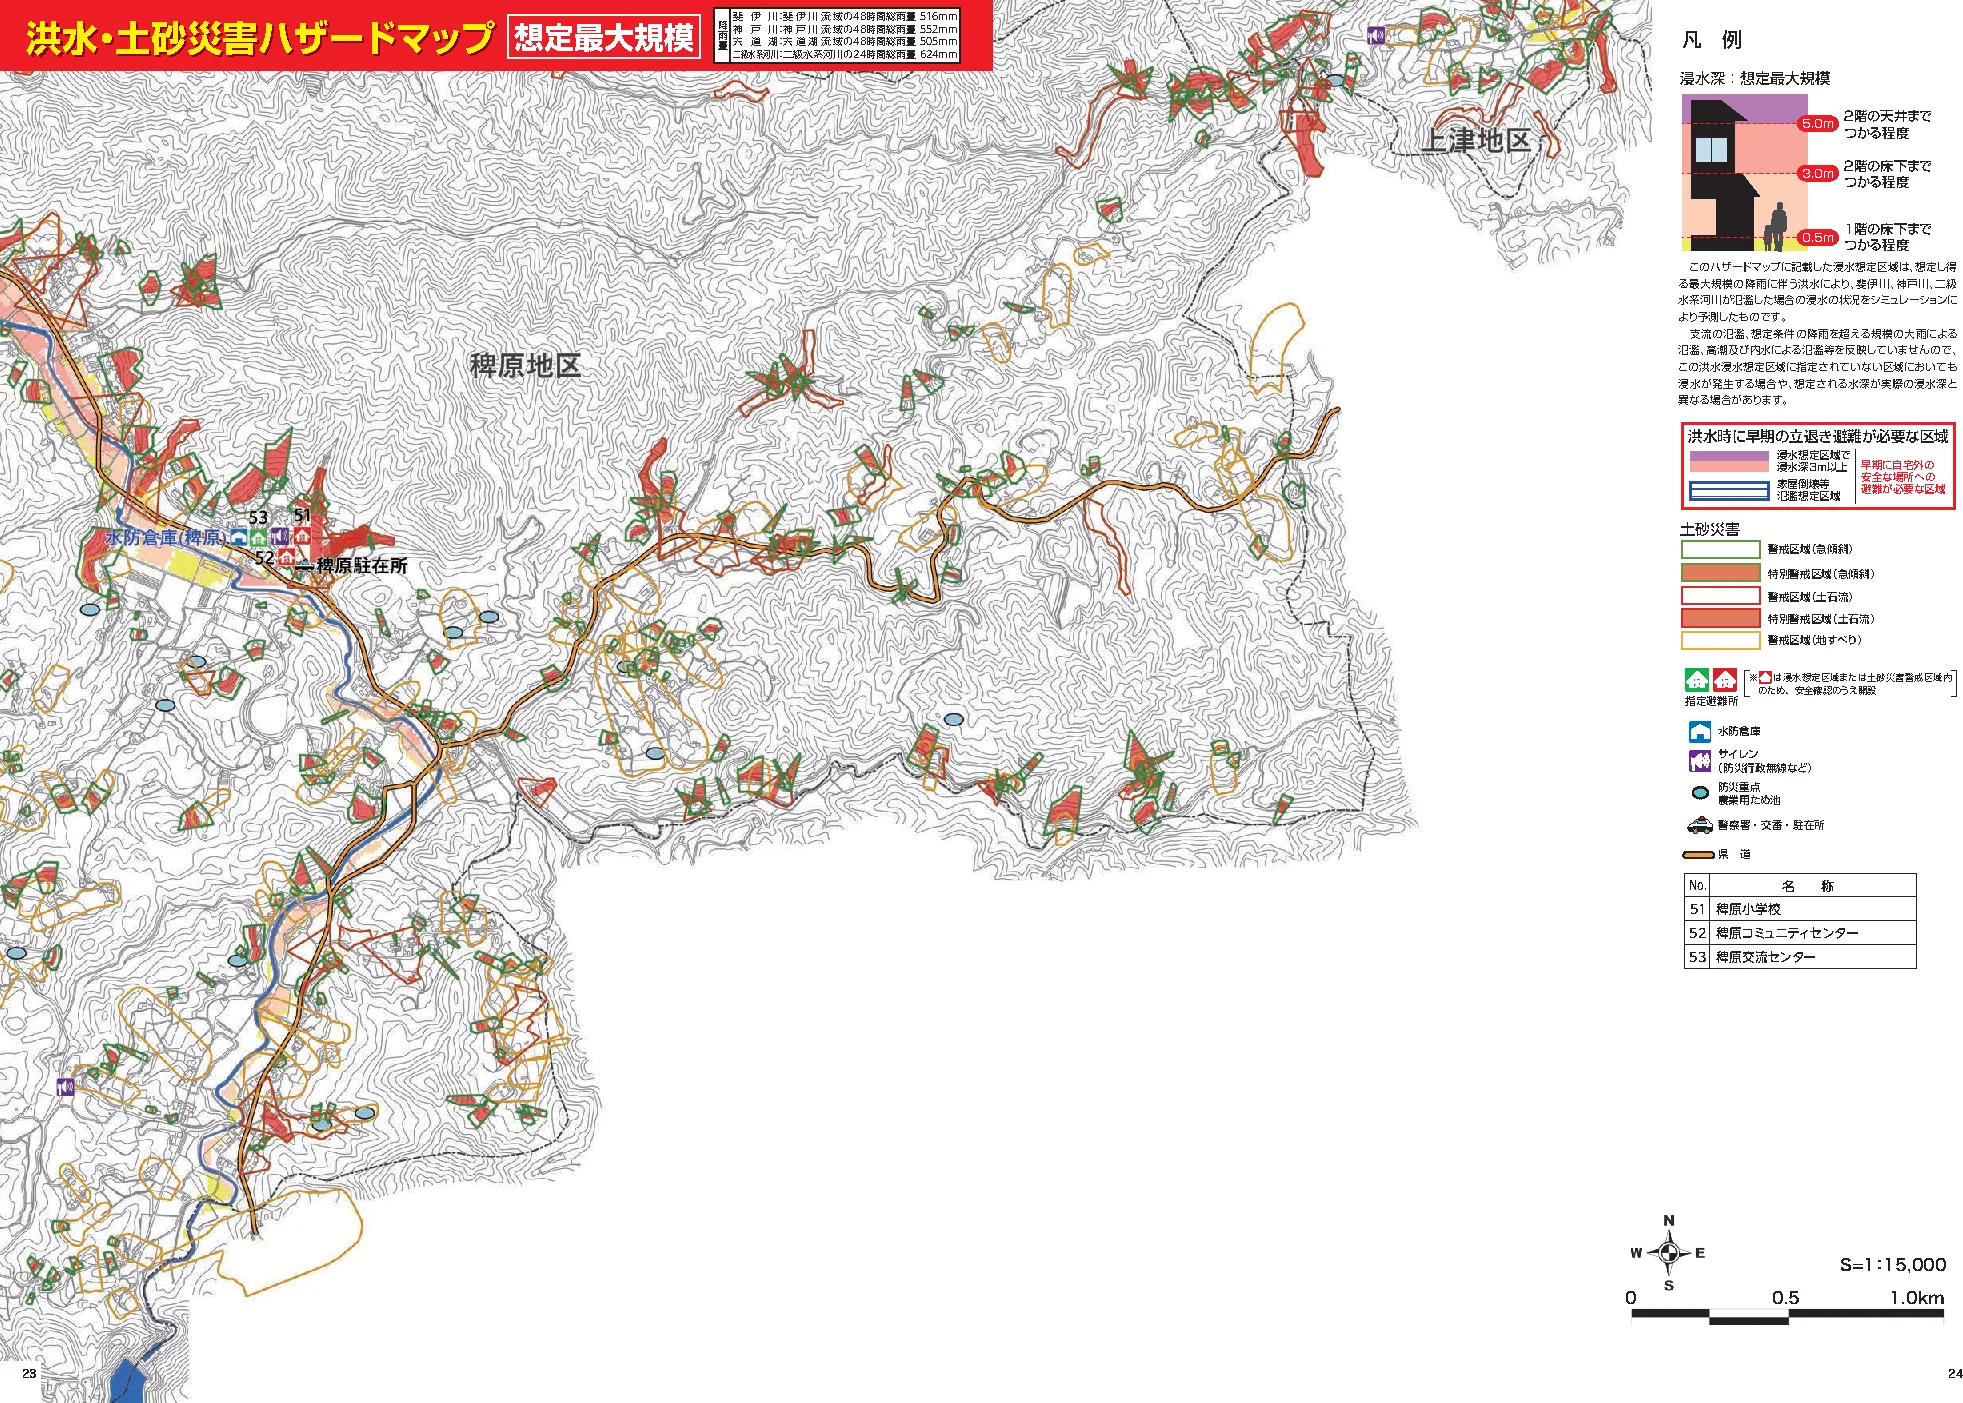Click the black-and-white scale bar
The width and height of the screenshot is (1963, 1403).
click(1787, 1315)
